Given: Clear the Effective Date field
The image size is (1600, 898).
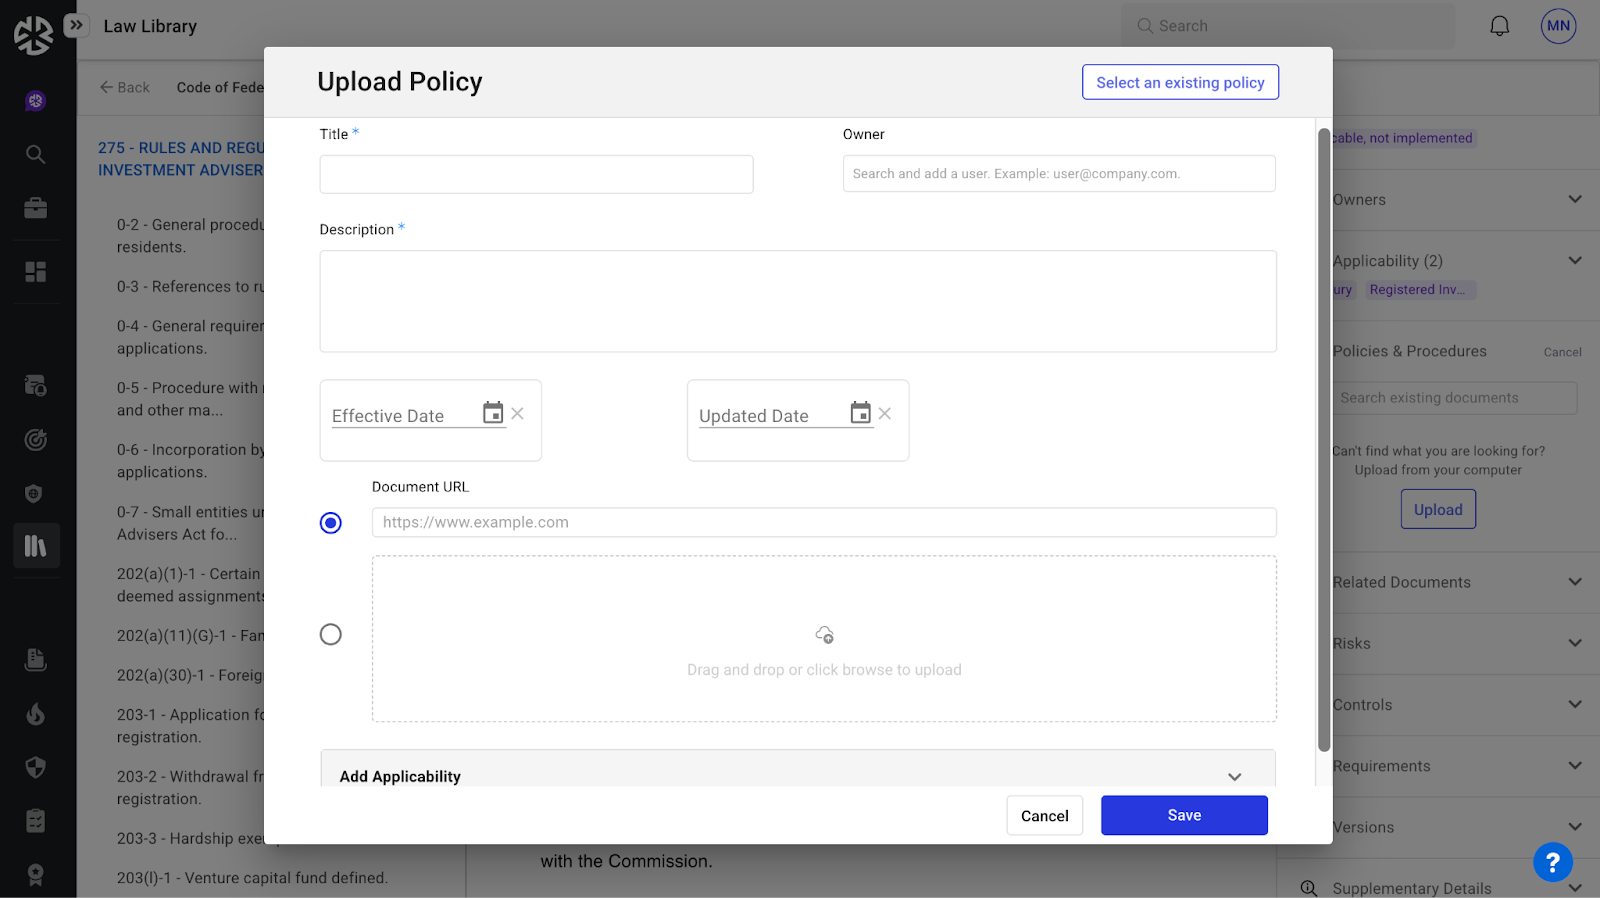Looking at the screenshot, I should click(x=518, y=414).
